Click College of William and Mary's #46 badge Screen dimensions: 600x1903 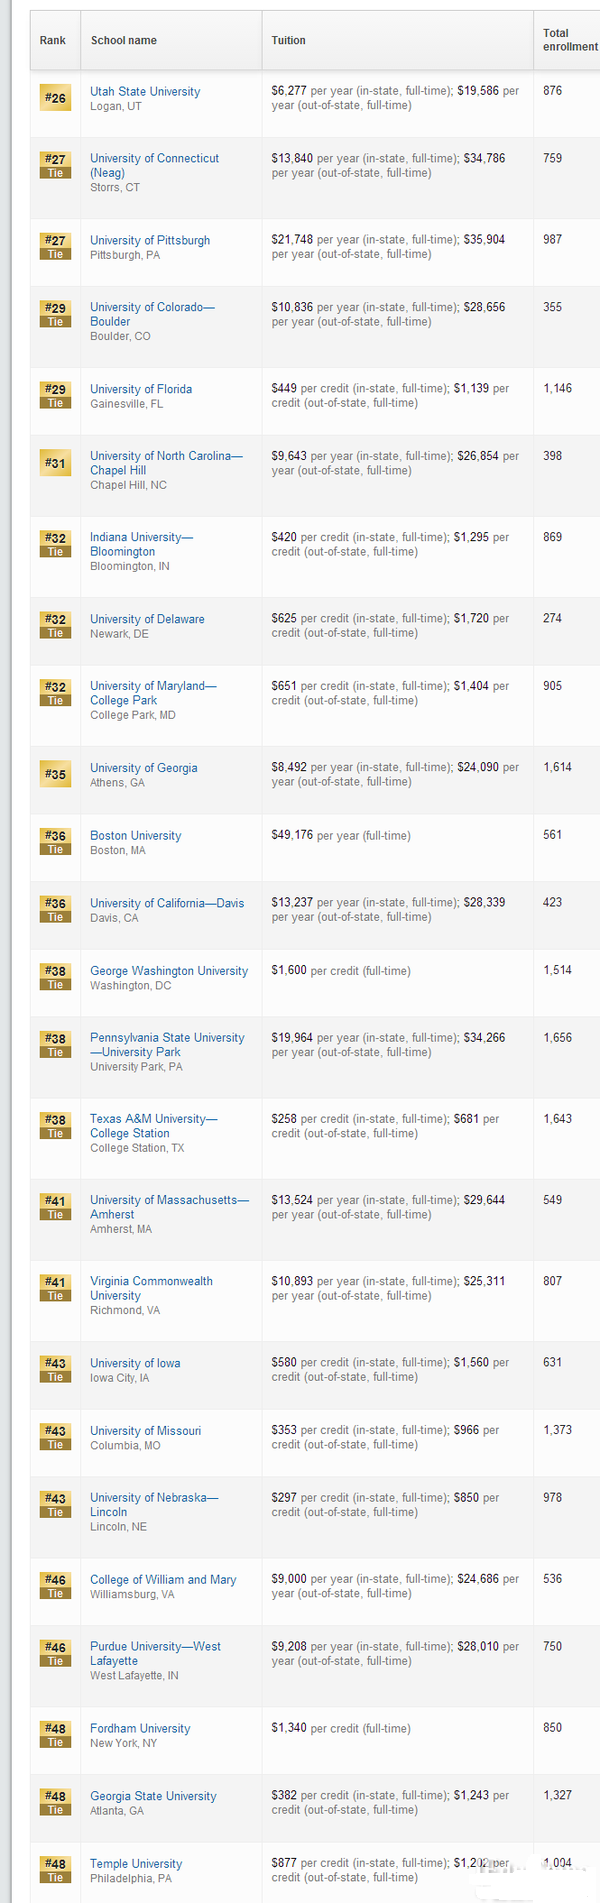(55, 1586)
